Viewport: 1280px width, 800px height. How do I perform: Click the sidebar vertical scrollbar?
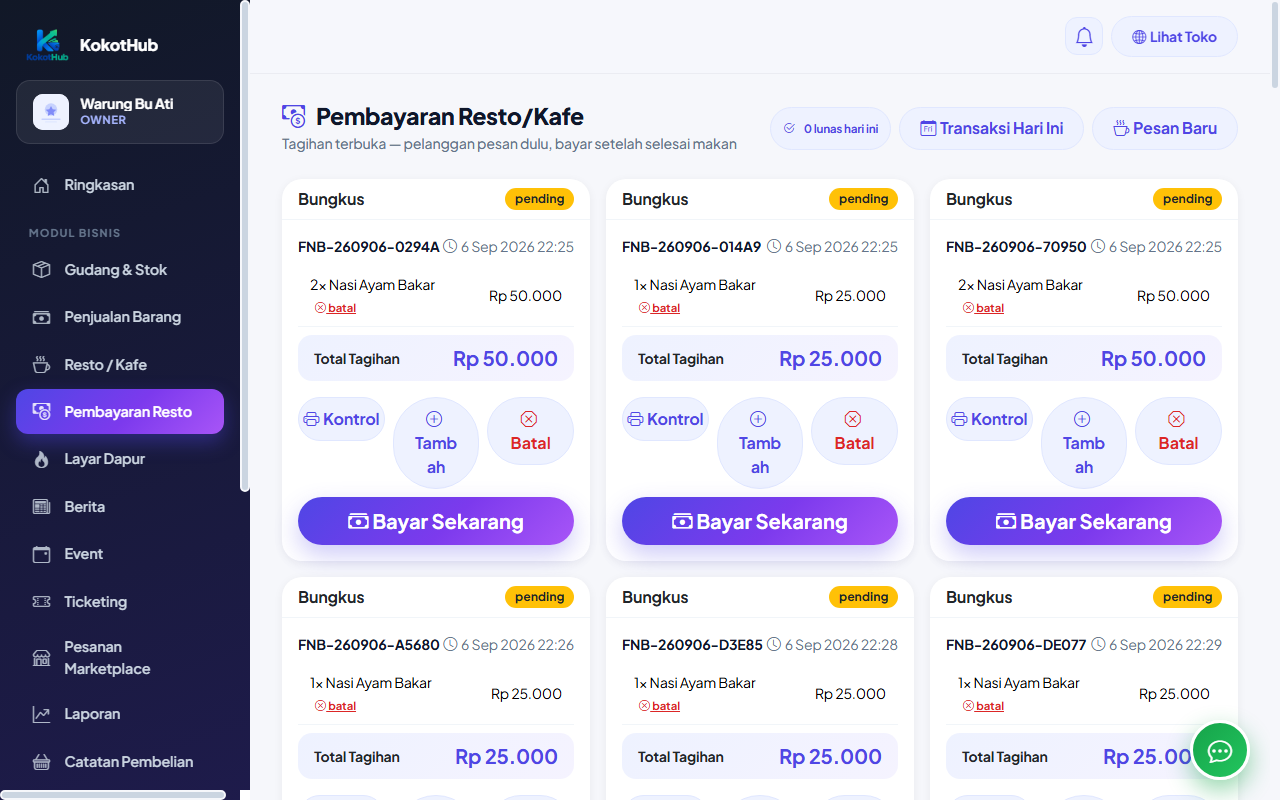tap(245, 246)
